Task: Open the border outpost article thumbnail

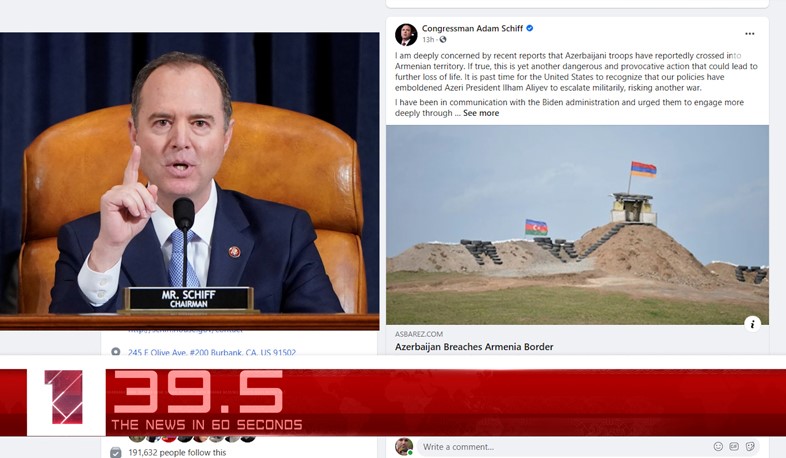Action: pos(577,225)
